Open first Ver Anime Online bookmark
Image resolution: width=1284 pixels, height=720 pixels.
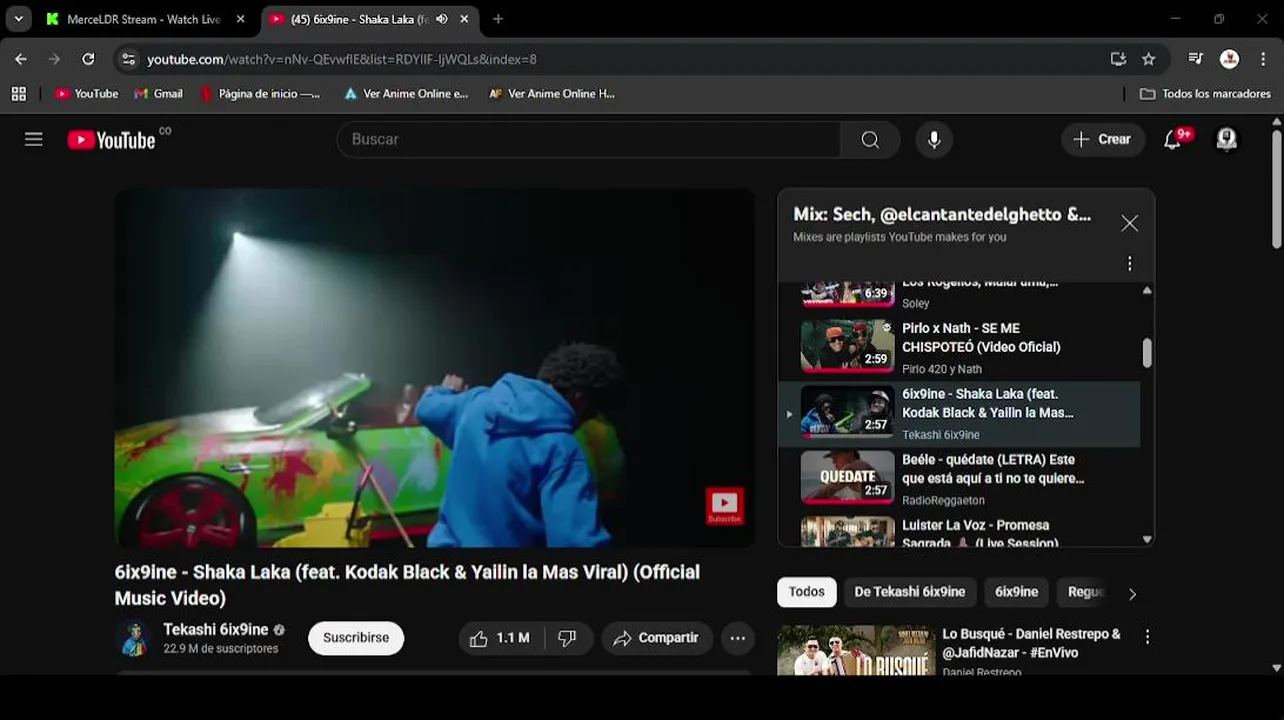(405, 94)
